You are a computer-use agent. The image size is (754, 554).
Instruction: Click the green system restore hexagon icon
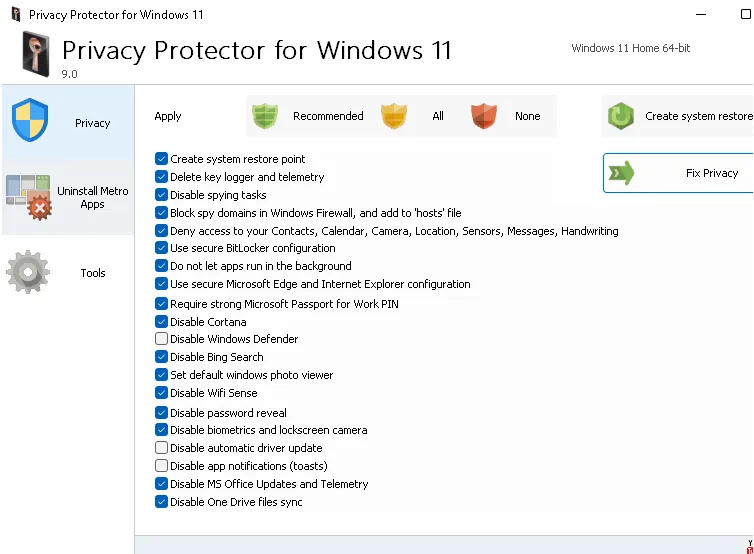(621, 117)
